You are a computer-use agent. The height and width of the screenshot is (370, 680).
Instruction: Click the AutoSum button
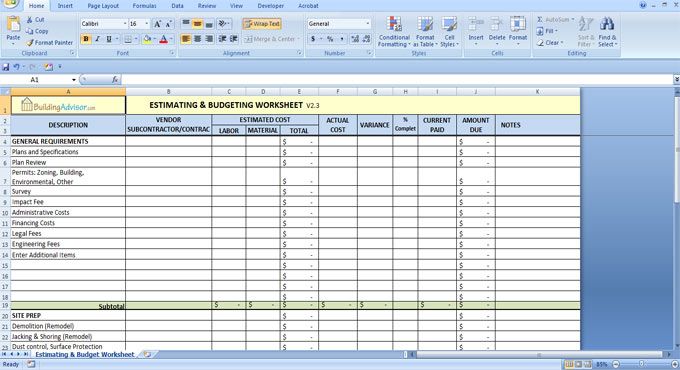pyautogui.click(x=555, y=20)
